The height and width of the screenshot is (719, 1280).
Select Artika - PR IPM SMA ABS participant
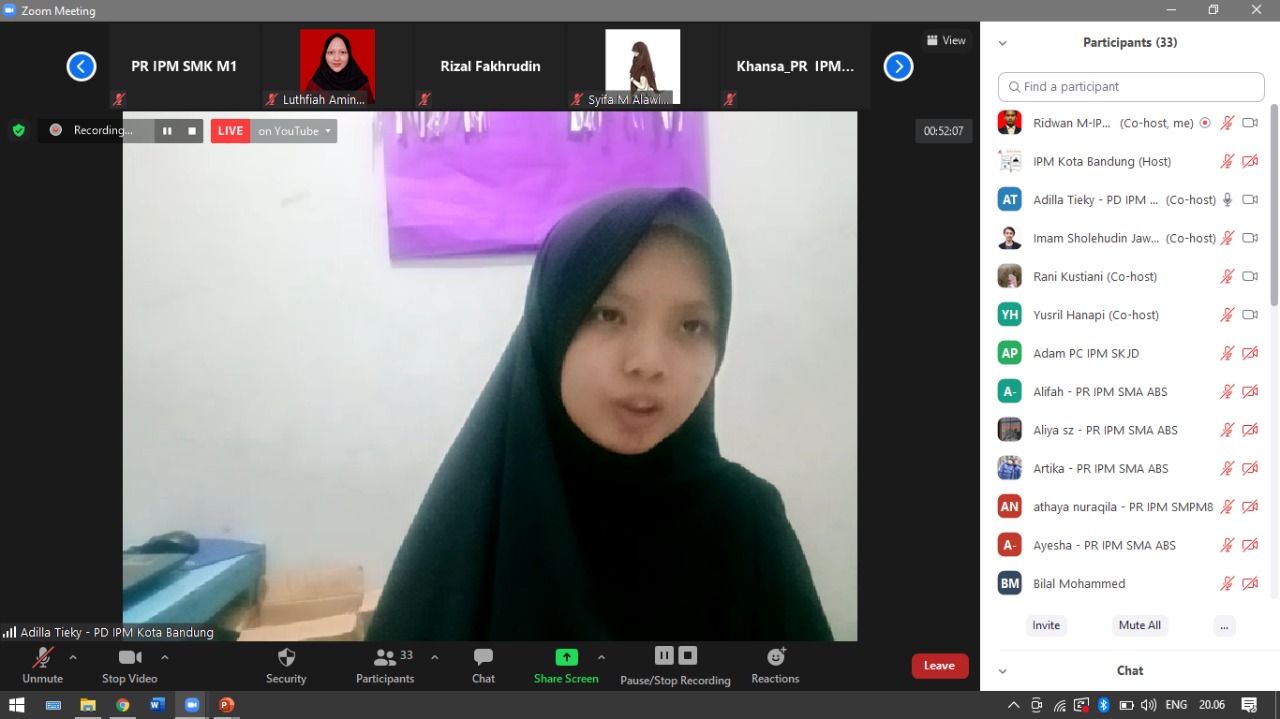click(x=1131, y=468)
